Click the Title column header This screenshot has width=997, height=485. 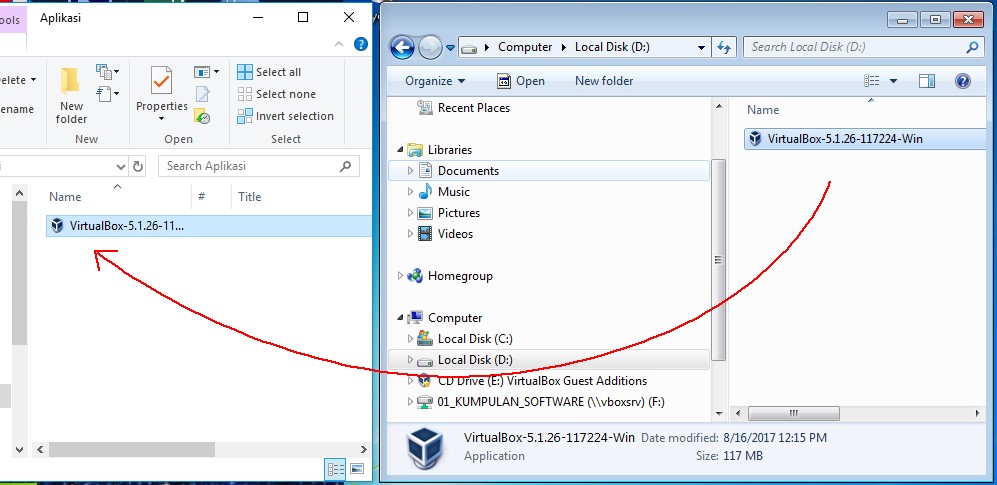click(x=250, y=196)
